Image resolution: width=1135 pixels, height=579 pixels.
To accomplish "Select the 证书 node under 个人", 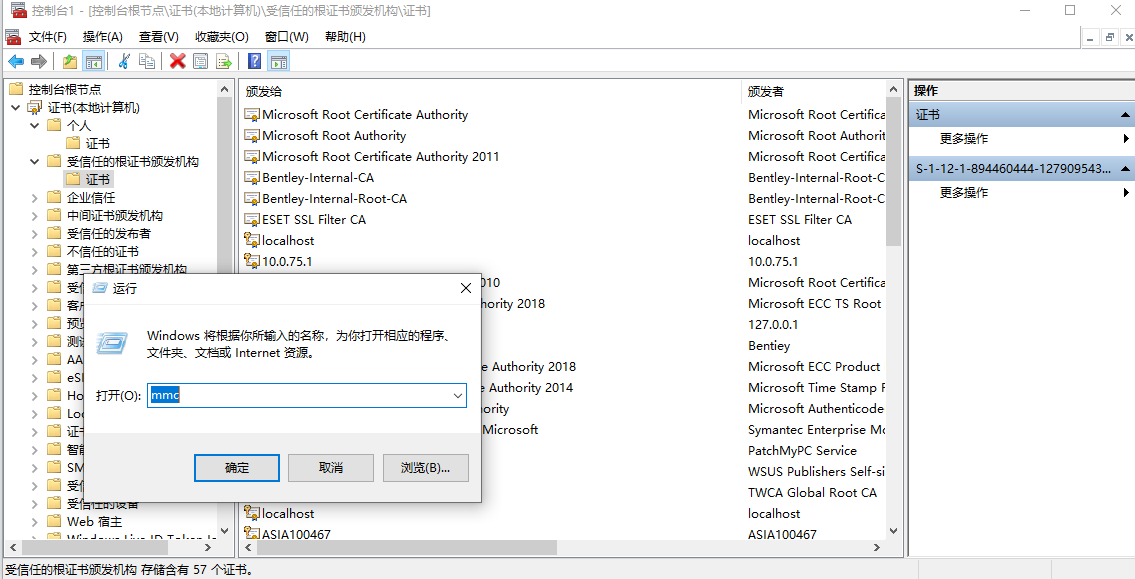I will point(98,143).
